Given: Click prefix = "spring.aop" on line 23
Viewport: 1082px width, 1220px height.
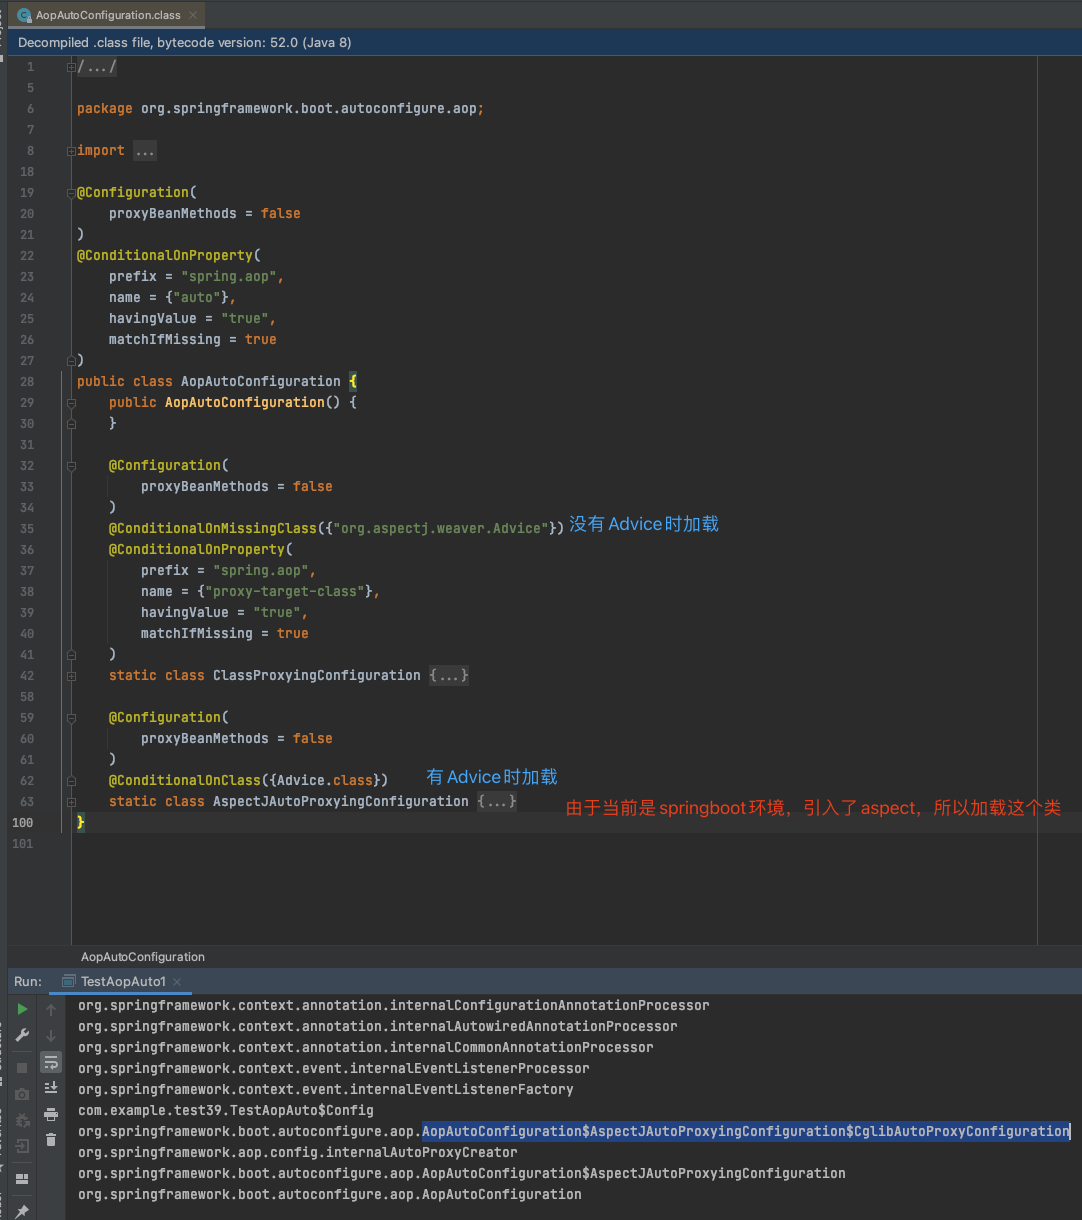Looking at the screenshot, I should [197, 277].
